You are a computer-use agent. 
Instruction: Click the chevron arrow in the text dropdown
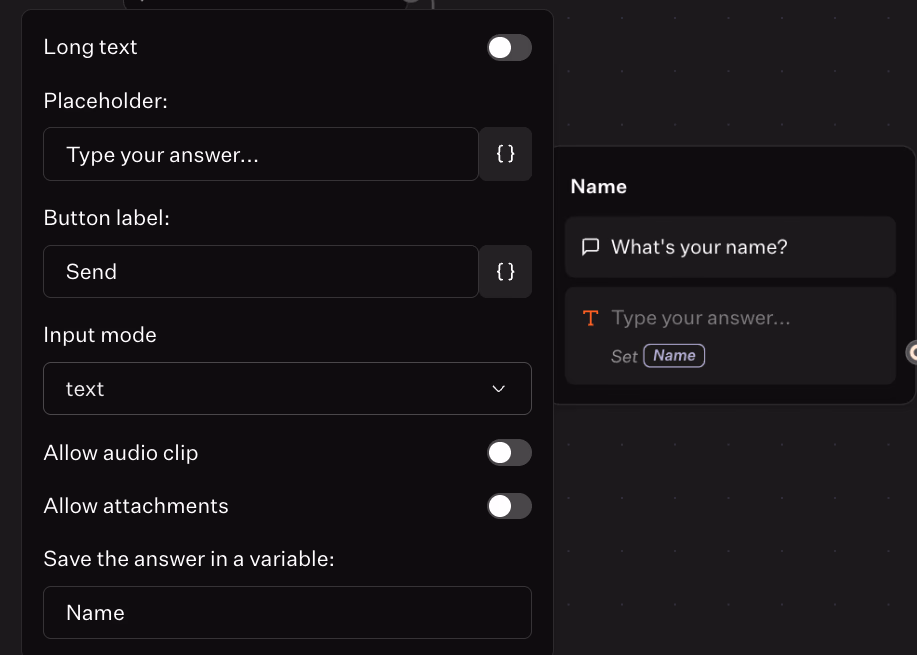tap(499, 389)
